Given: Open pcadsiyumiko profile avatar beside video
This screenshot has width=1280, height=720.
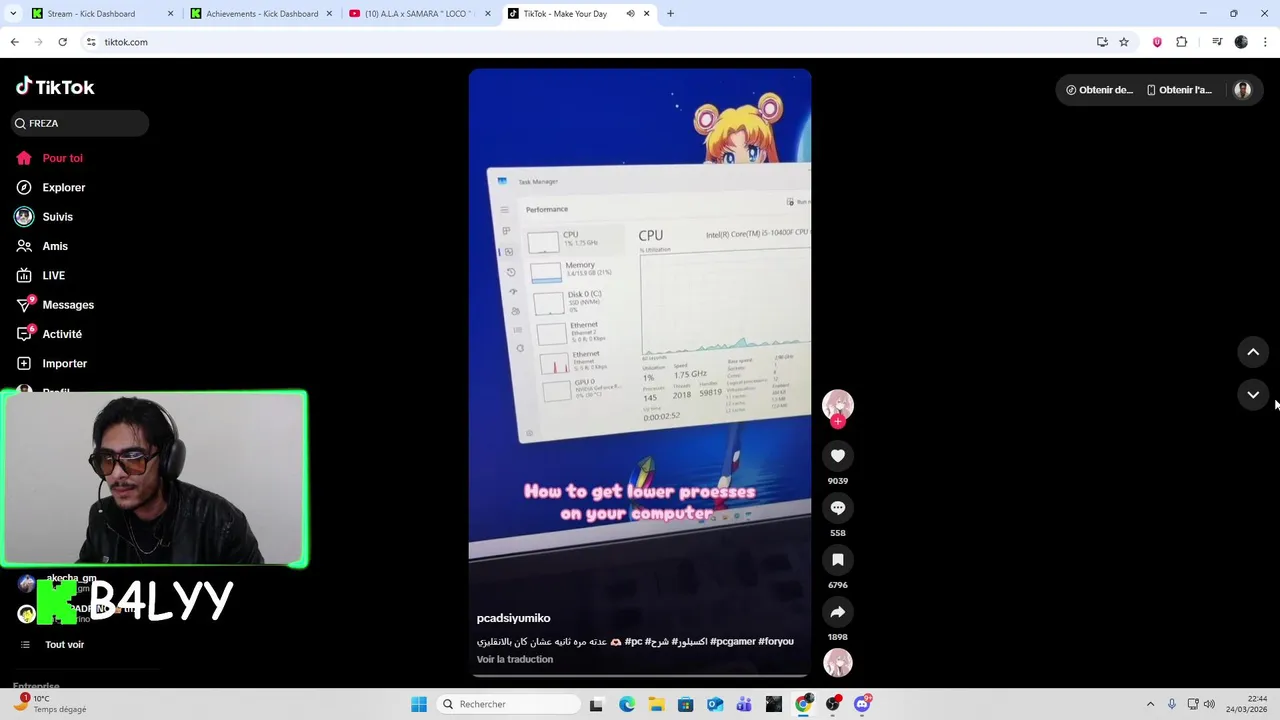Looking at the screenshot, I should [837, 404].
